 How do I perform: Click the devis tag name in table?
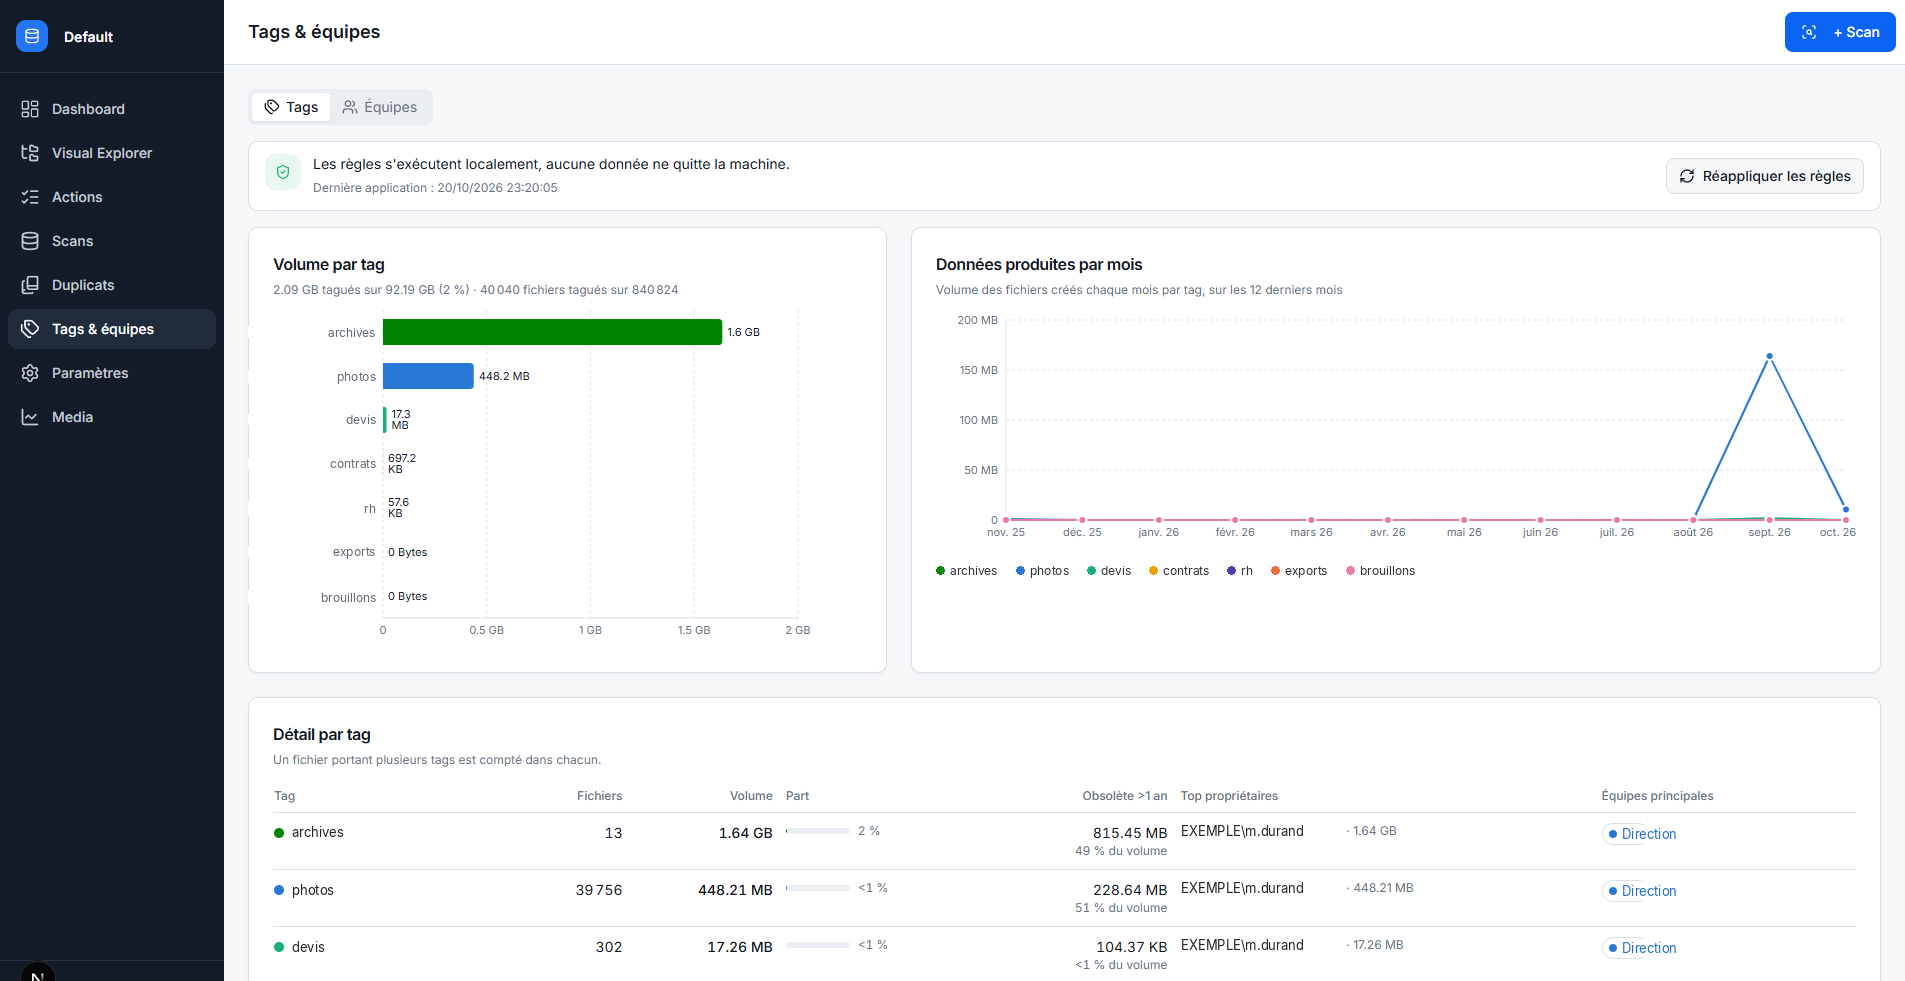tap(308, 947)
